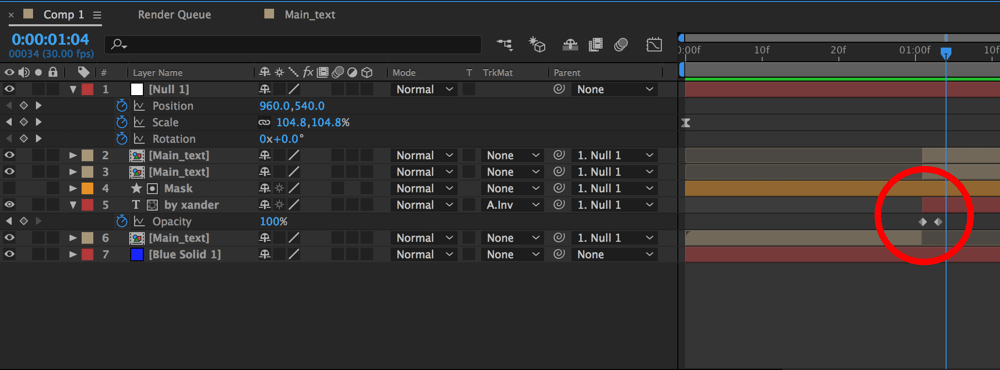The width and height of the screenshot is (1000, 370).
Task: Expand Blue Solid 1 layer properties
Action: pyautogui.click(x=73, y=255)
